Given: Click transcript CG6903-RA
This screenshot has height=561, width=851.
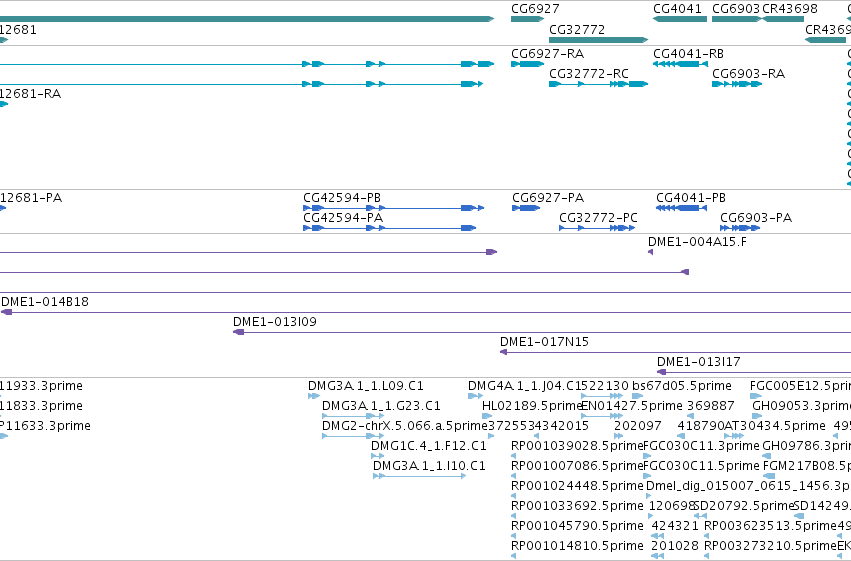Looking at the screenshot, I should tap(737, 84).
